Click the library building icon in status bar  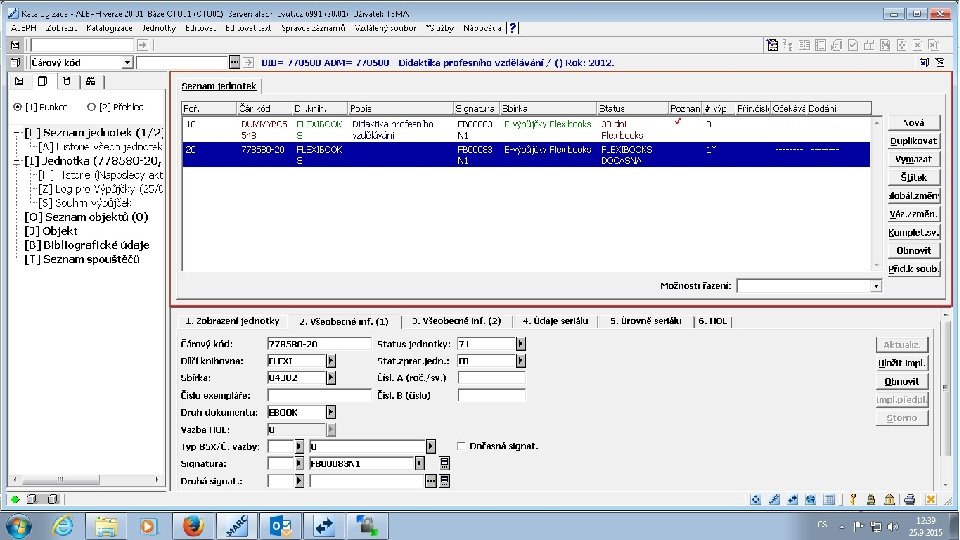coord(890,500)
